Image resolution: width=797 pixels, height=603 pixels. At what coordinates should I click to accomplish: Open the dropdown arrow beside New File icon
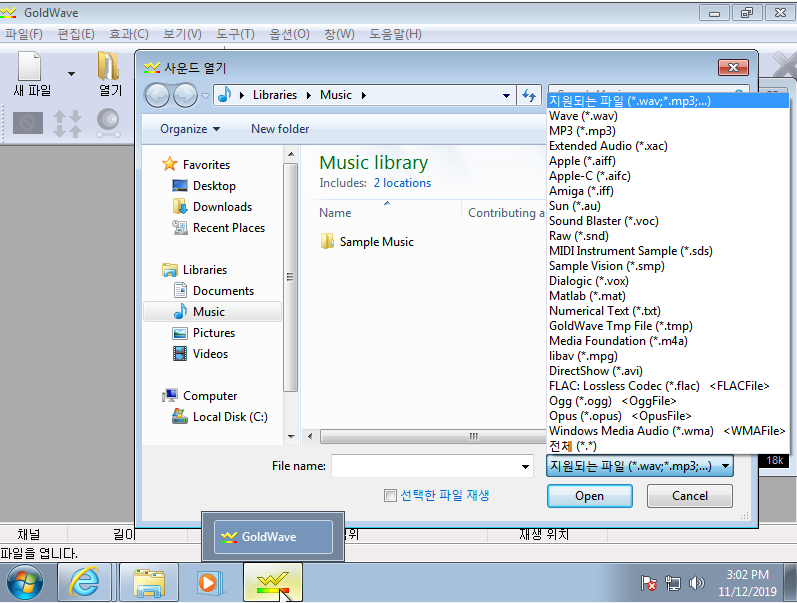pos(72,74)
